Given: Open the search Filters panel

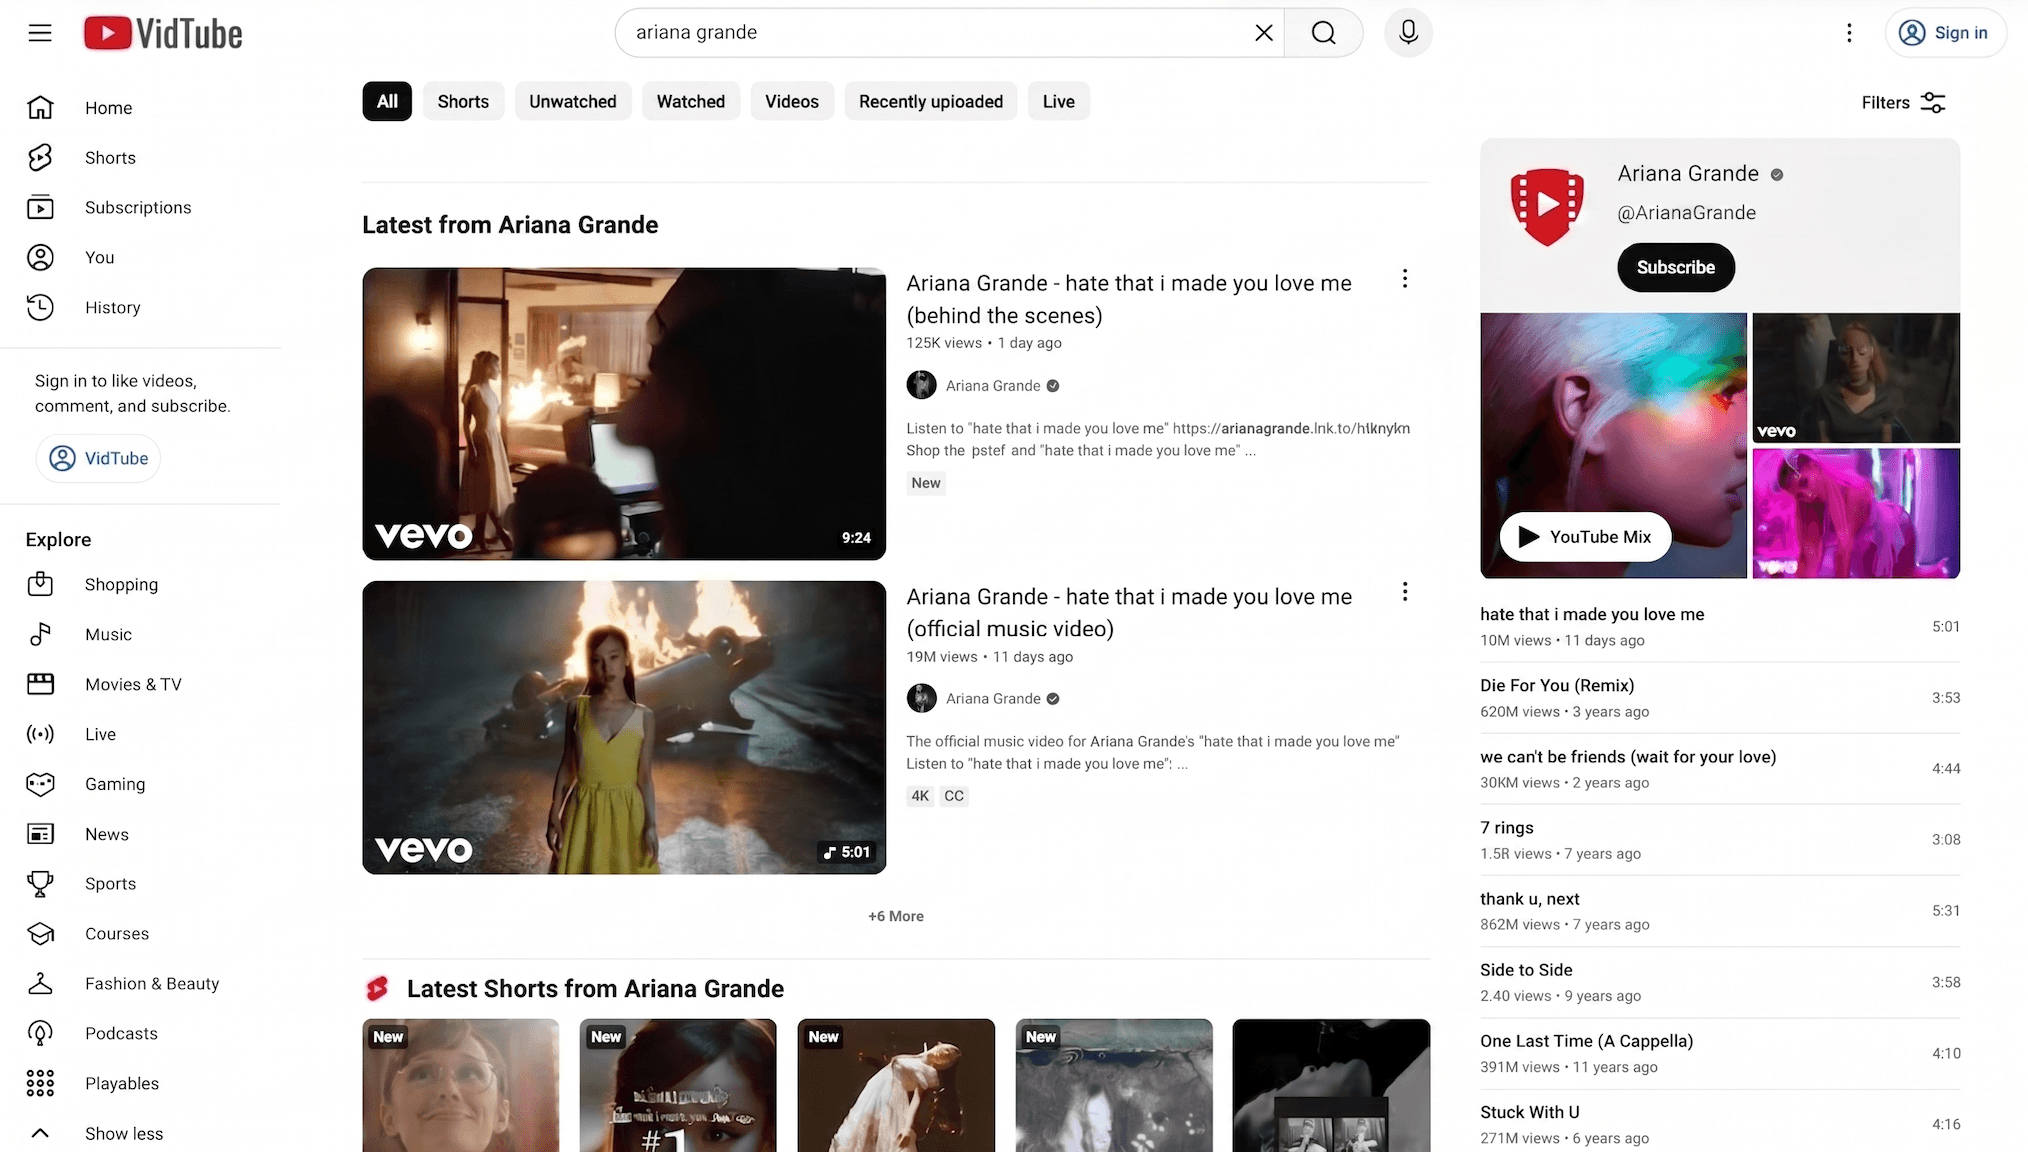Looking at the screenshot, I should point(1903,103).
